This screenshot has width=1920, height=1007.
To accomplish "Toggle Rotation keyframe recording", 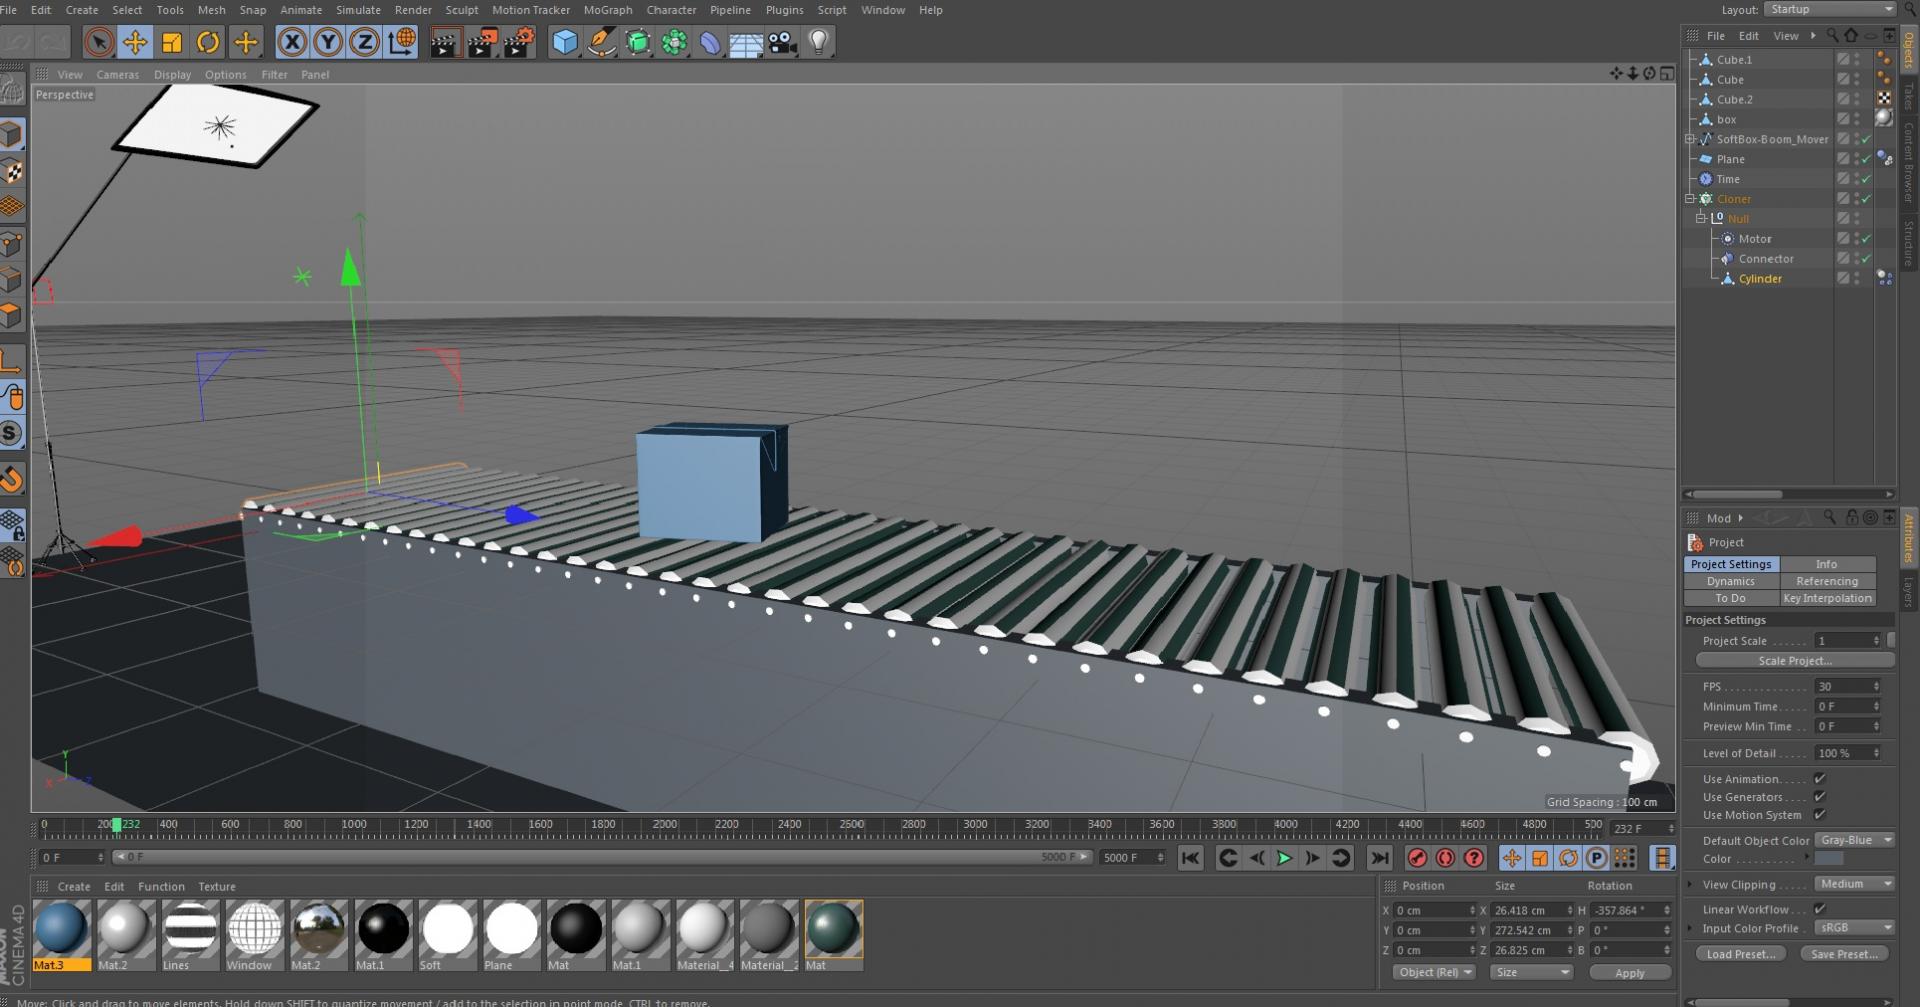I will (x=1568, y=858).
